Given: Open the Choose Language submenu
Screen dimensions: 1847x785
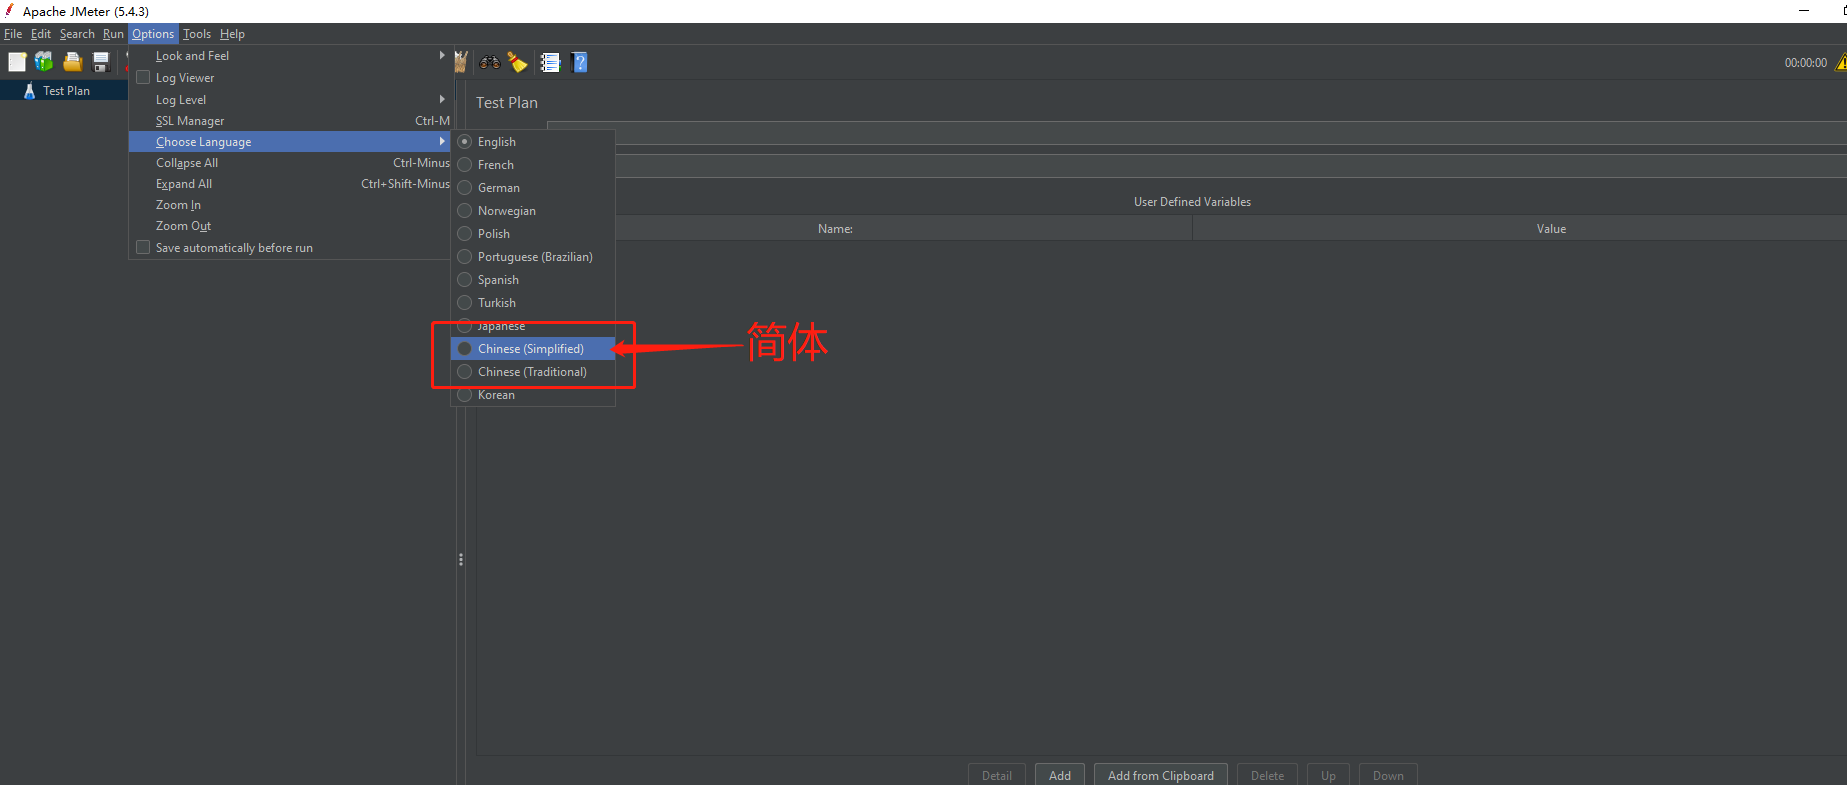Looking at the screenshot, I should point(289,141).
